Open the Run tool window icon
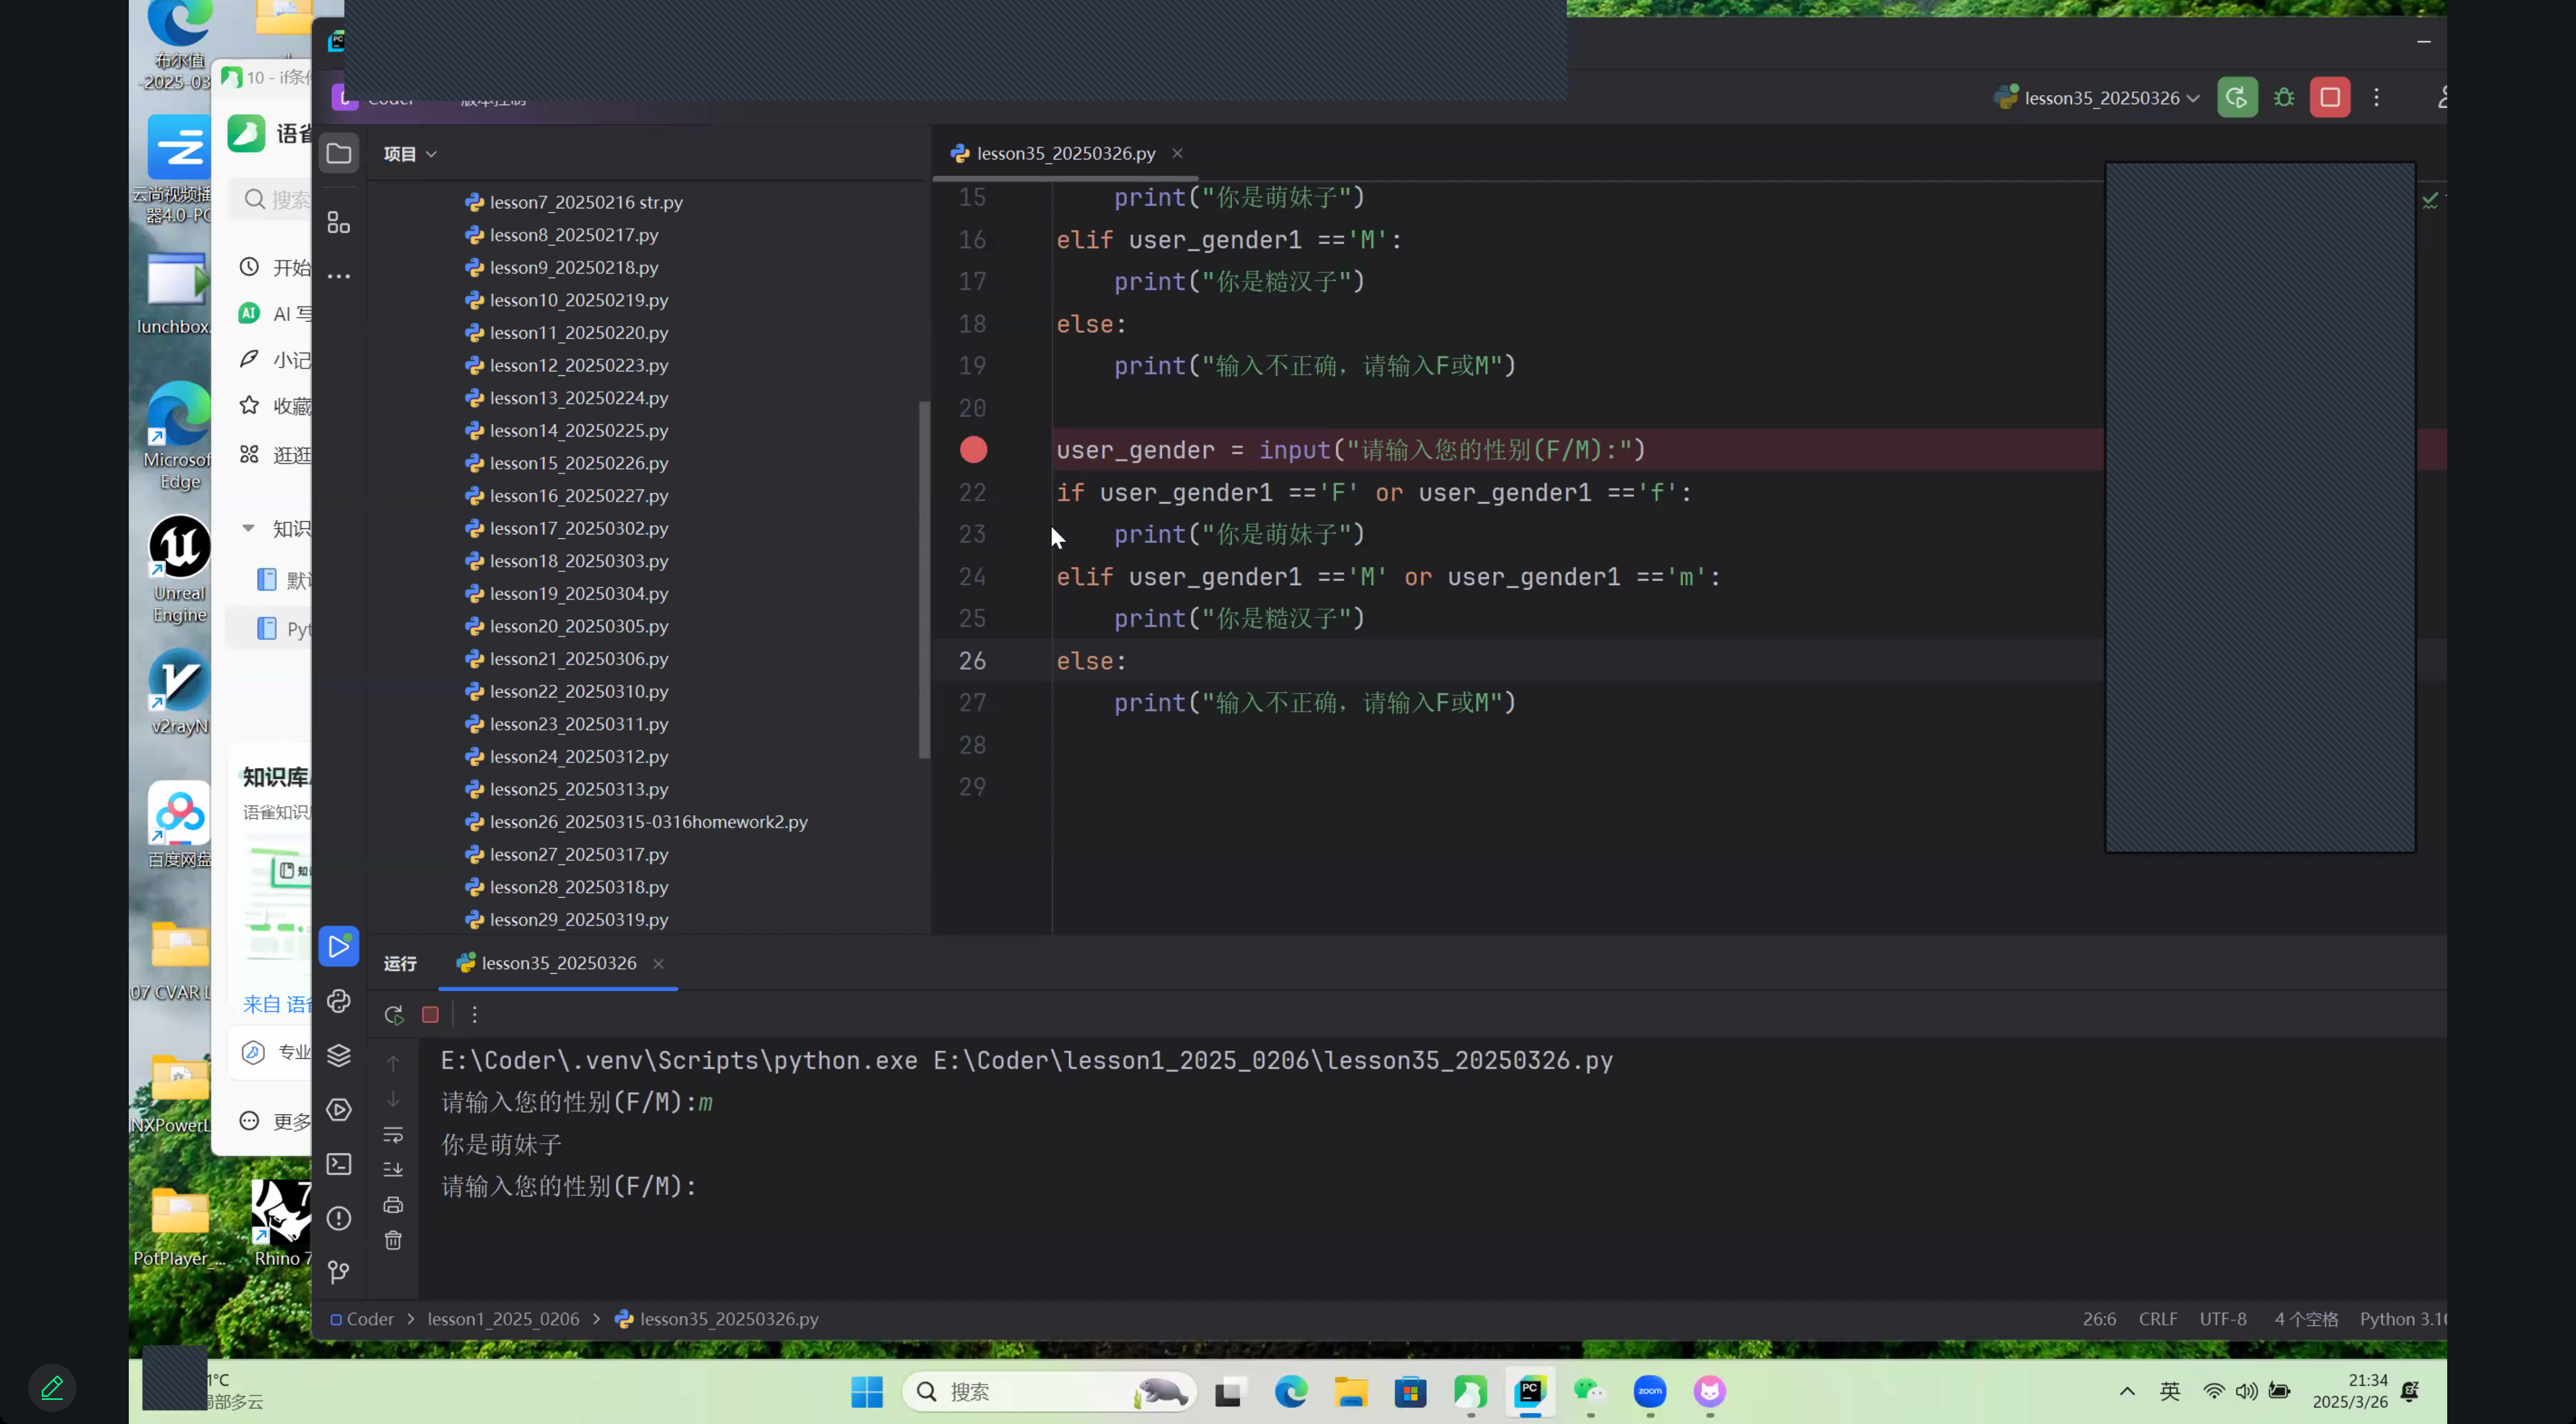 [339, 947]
